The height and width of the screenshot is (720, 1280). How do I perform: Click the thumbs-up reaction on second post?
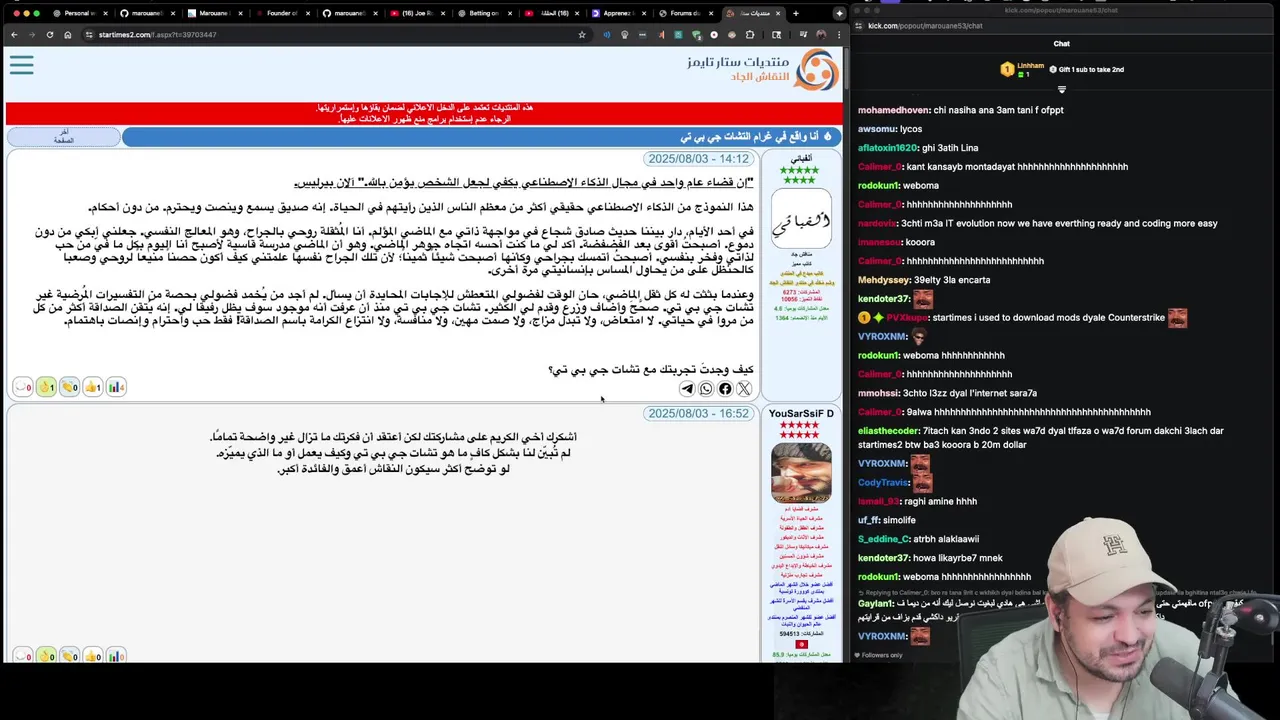tap(92, 656)
